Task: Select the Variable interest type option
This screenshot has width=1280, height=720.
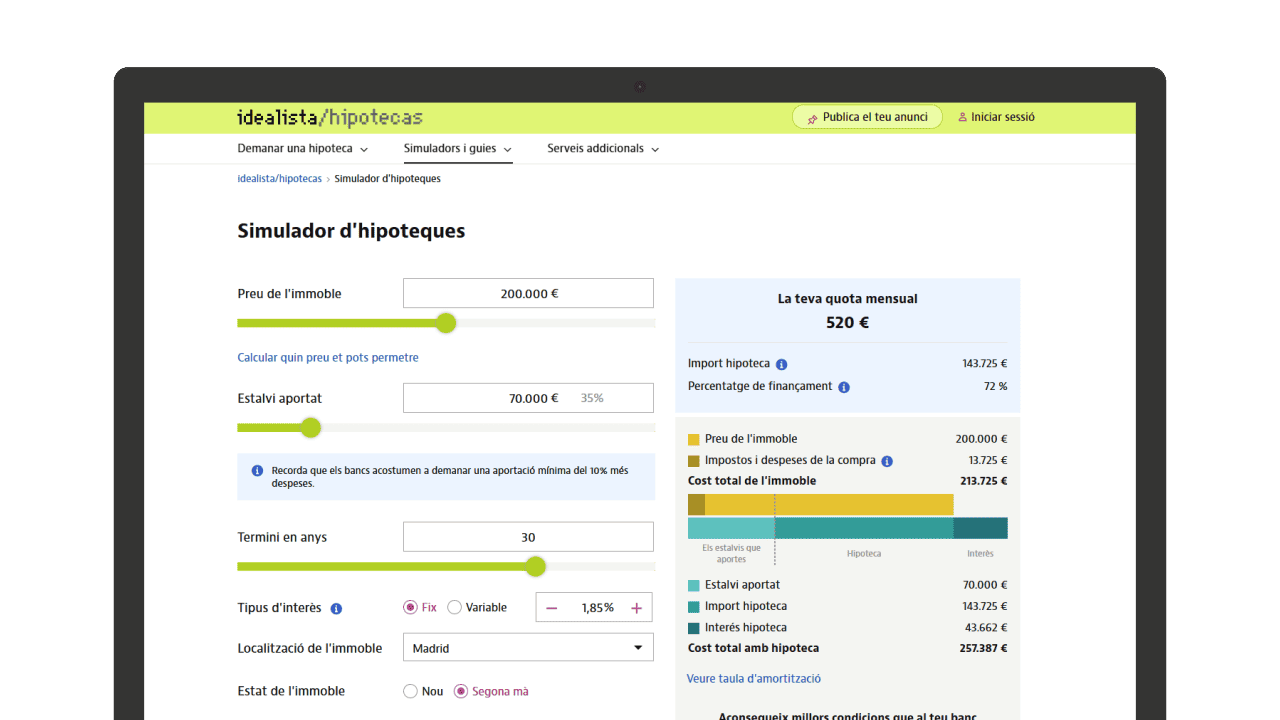Action: coord(455,607)
